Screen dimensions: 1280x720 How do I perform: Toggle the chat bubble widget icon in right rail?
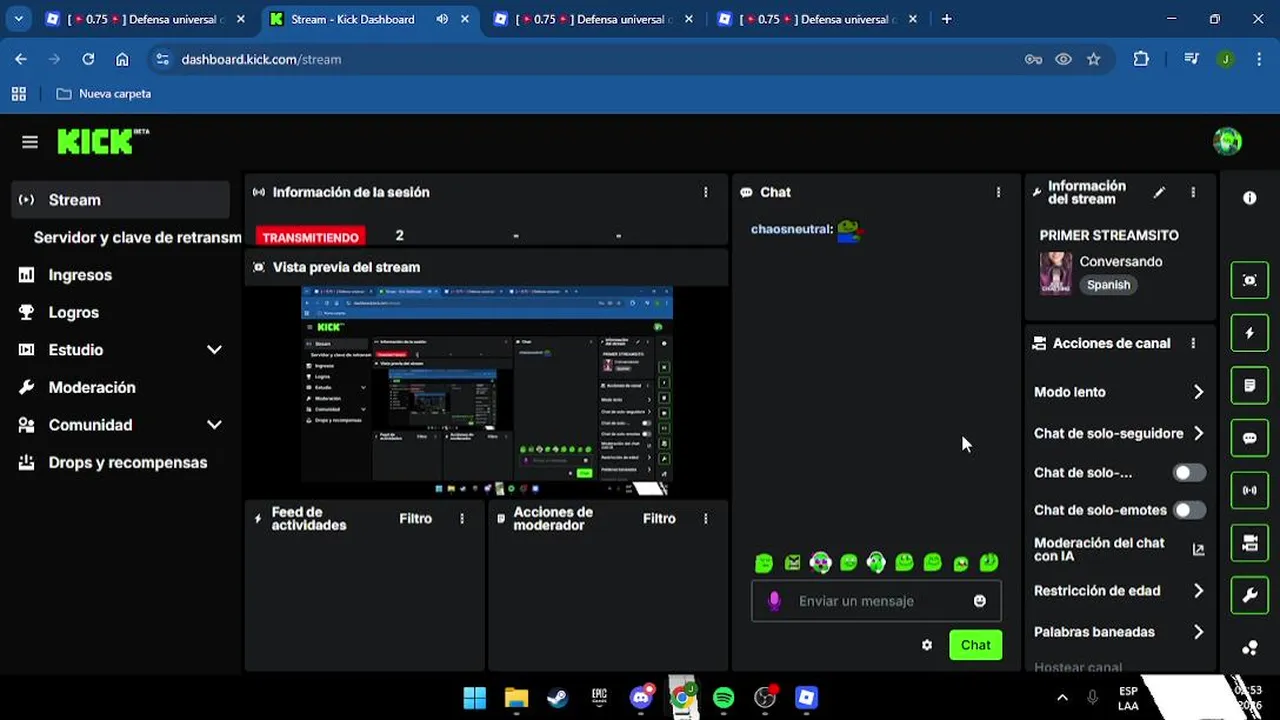[x=1249, y=438]
